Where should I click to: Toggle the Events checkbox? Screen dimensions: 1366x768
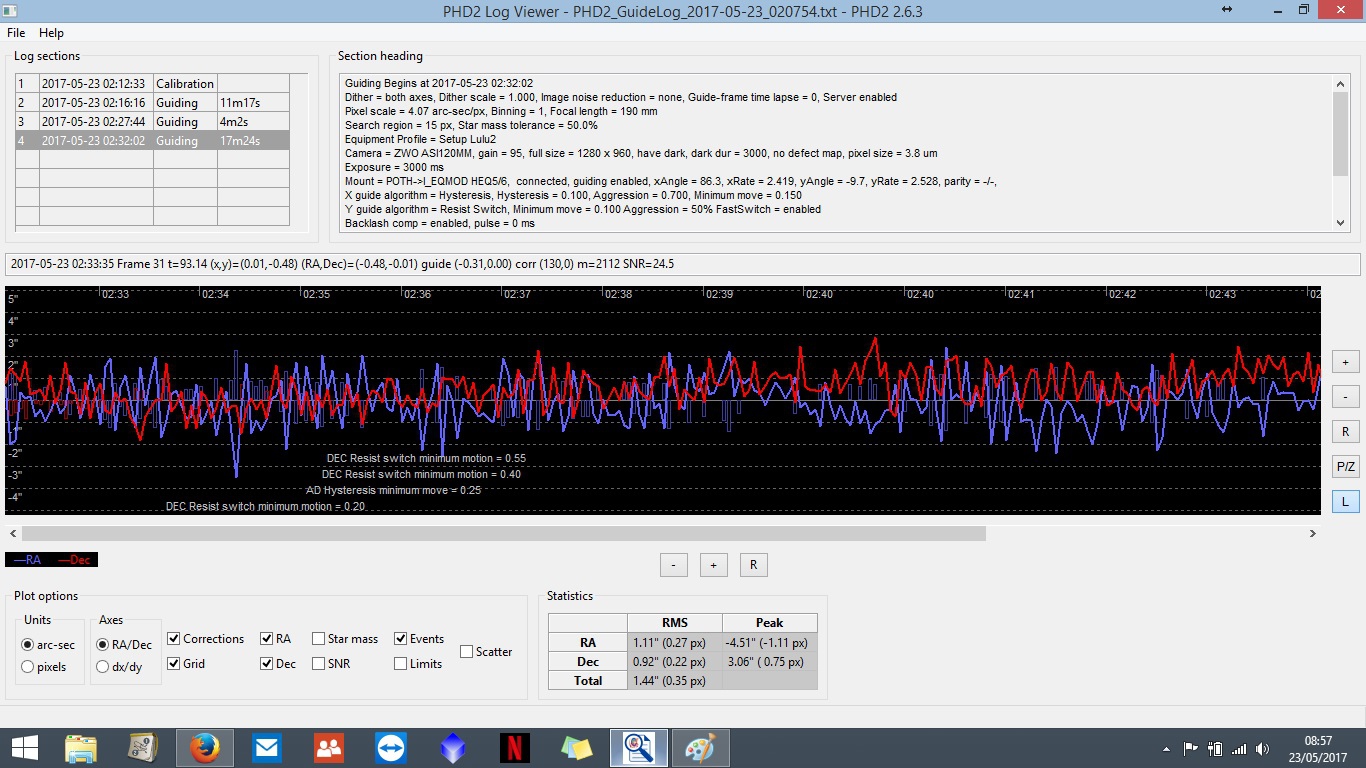pos(401,639)
